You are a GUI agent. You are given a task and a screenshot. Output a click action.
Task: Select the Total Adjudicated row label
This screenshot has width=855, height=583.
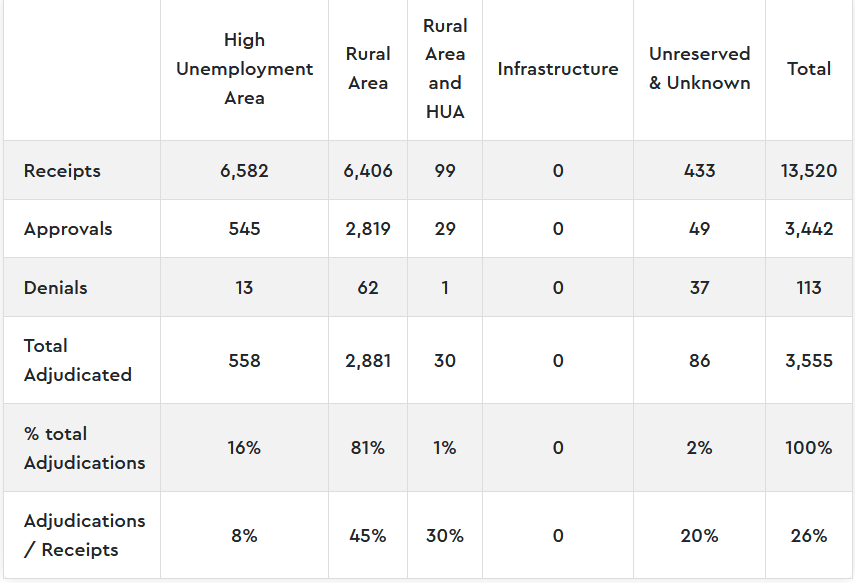(x=77, y=360)
